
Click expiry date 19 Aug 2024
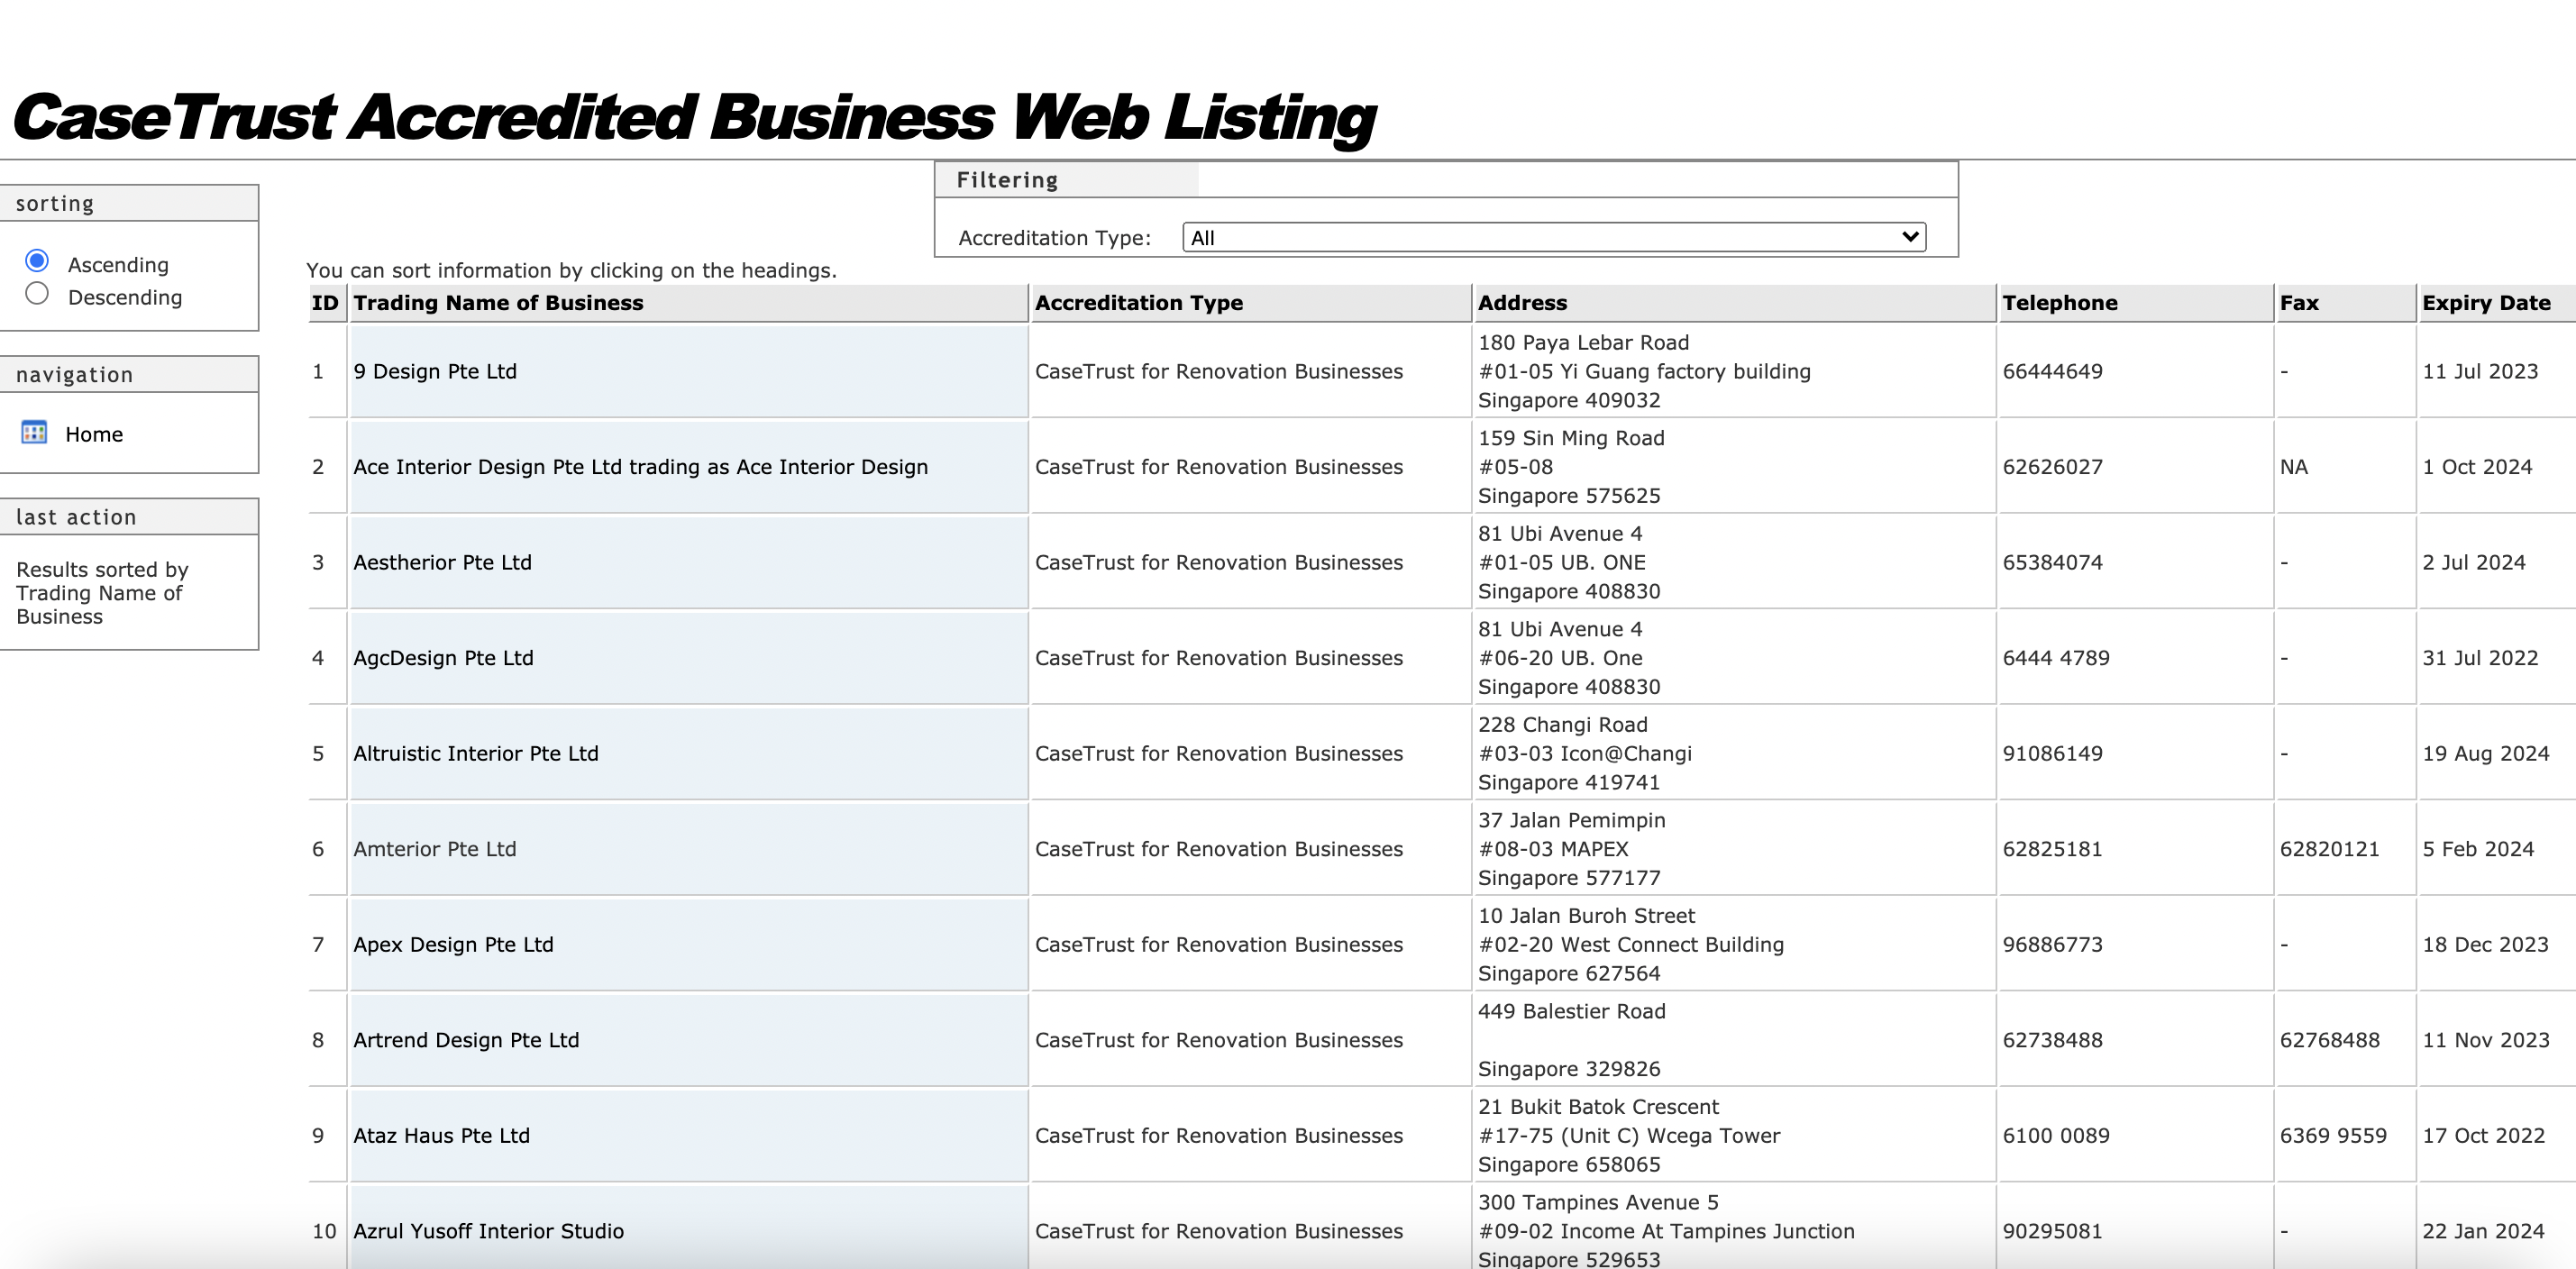coord(2485,753)
